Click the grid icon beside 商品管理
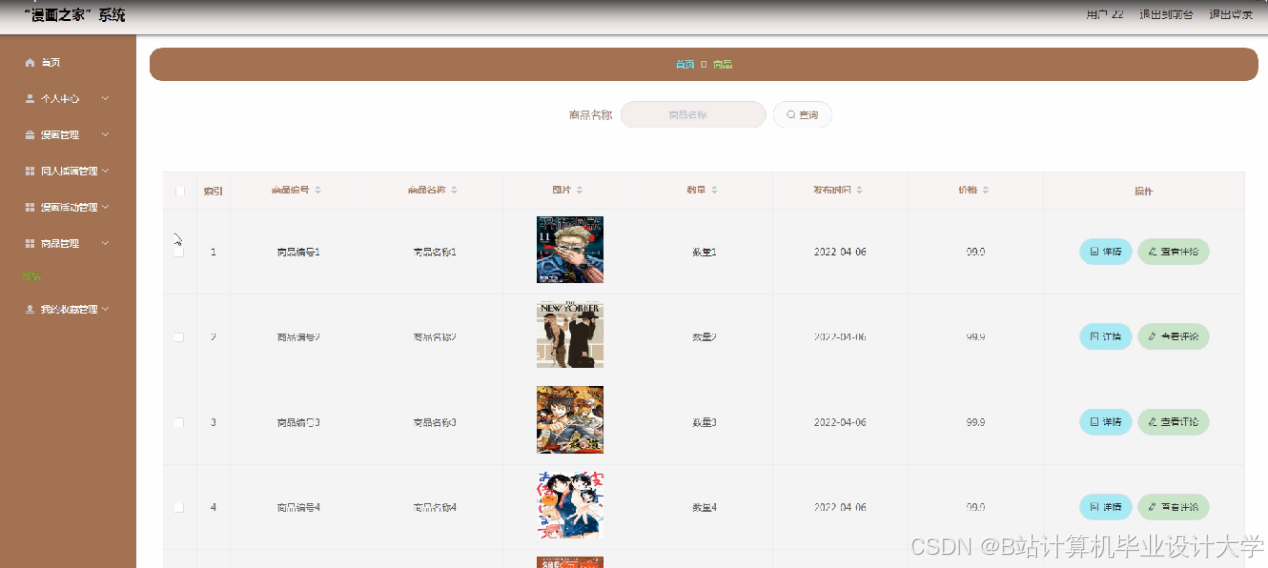The height and width of the screenshot is (568, 1268). pyautogui.click(x=30, y=243)
